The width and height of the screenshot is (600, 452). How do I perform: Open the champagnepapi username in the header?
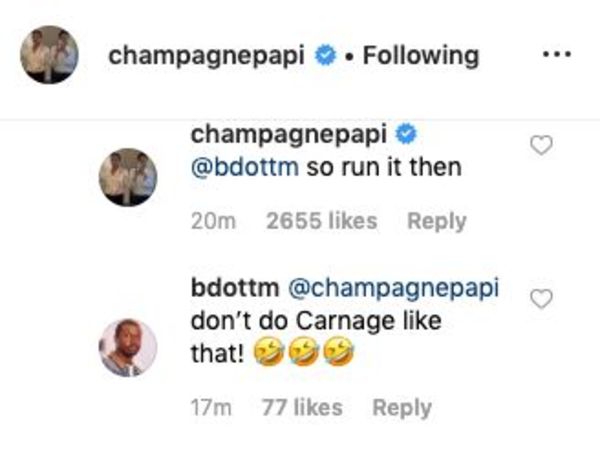tap(207, 56)
